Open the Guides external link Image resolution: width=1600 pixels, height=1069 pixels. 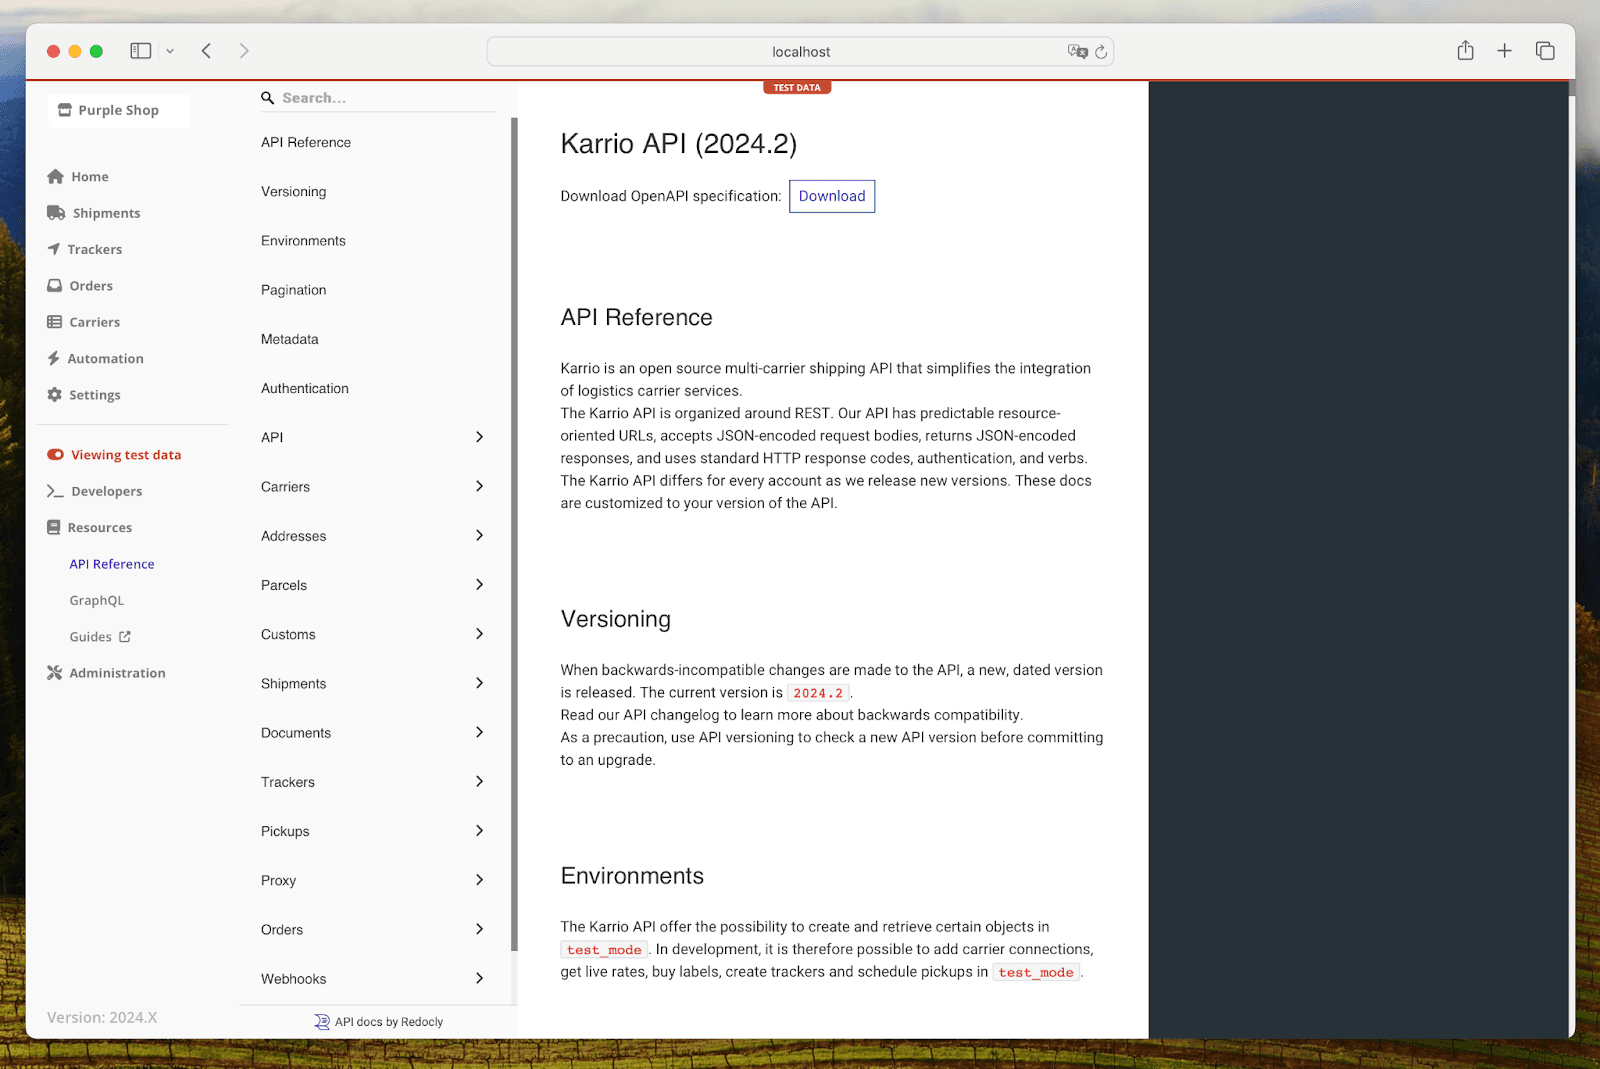[99, 636]
